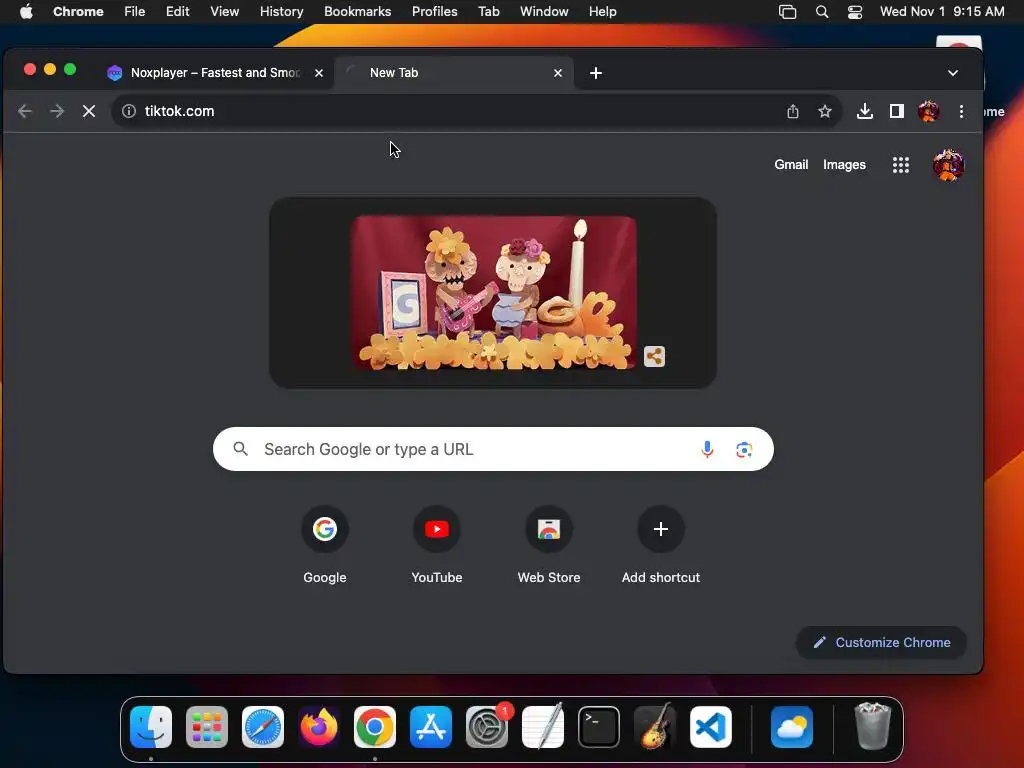This screenshot has width=1024, height=768.
Task: Start voice search with microphone
Action: click(x=707, y=449)
